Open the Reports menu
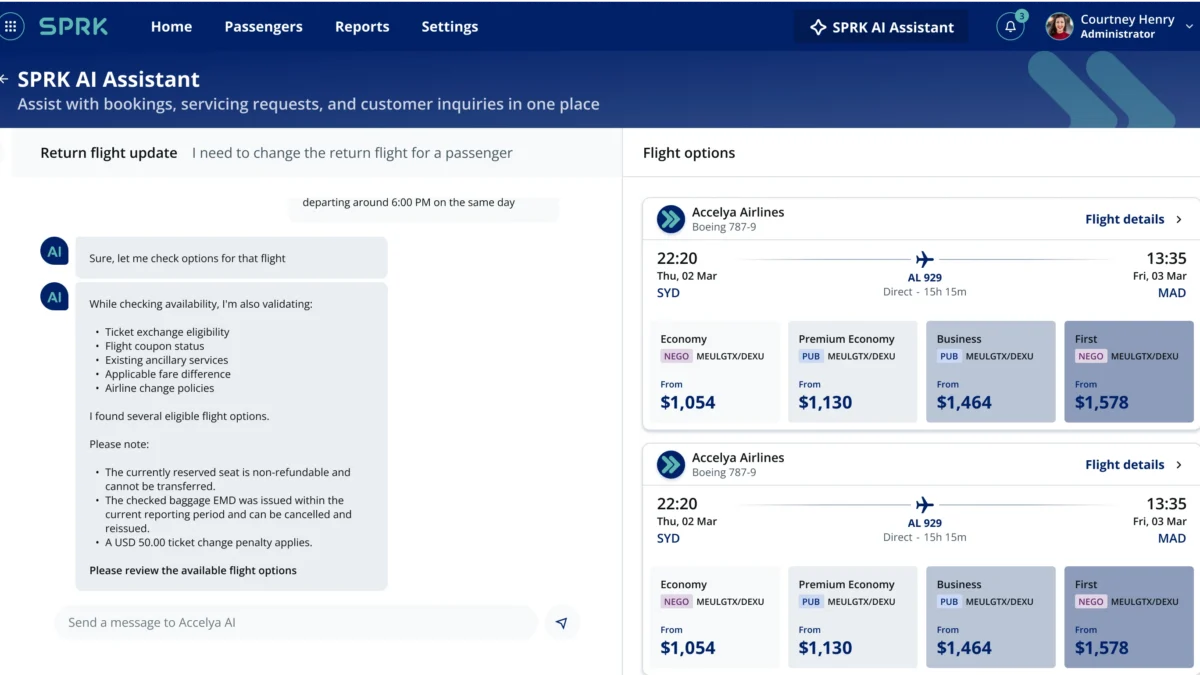This screenshot has height=675, width=1200. click(362, 27)
